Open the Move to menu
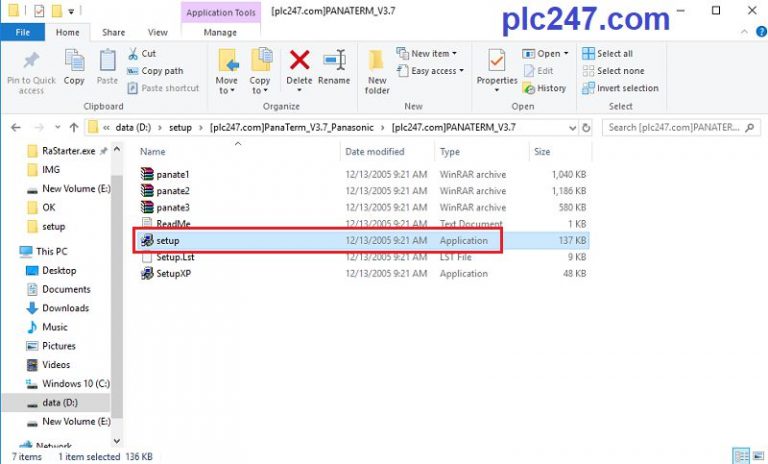This screenshot has width=768, height=464. point(227,72)
